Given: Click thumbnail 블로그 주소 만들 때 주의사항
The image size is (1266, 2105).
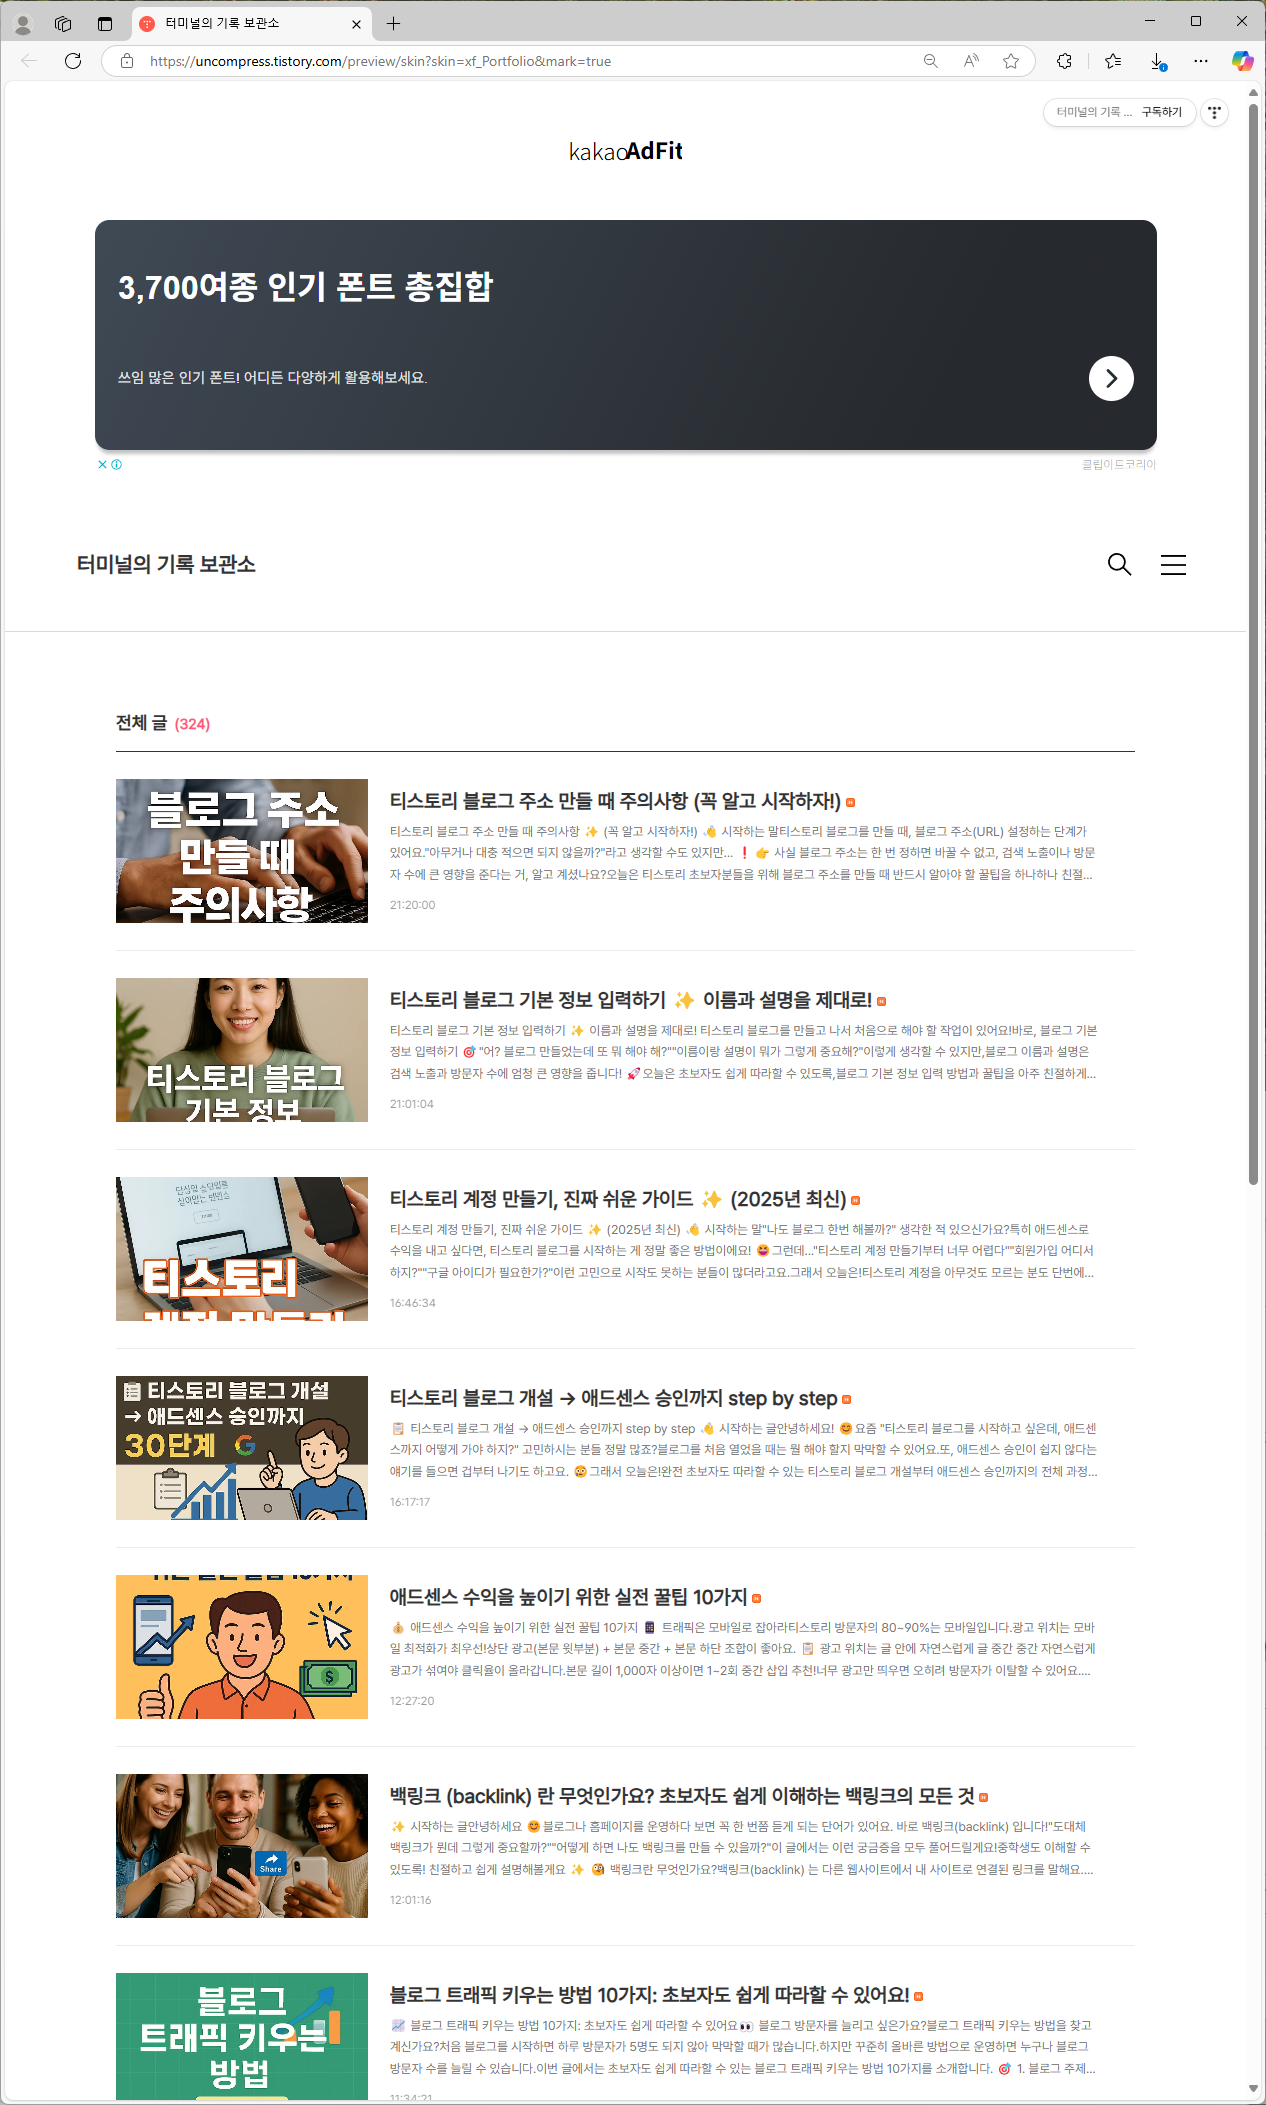Looking at the screenshot, I should tap(242, 851).
